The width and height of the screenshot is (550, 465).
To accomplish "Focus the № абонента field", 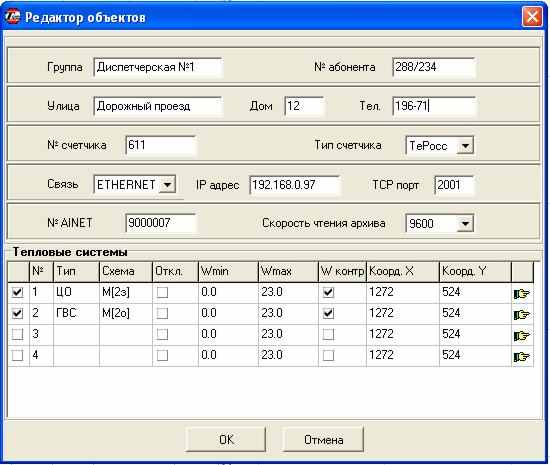I will pos(434,67).
